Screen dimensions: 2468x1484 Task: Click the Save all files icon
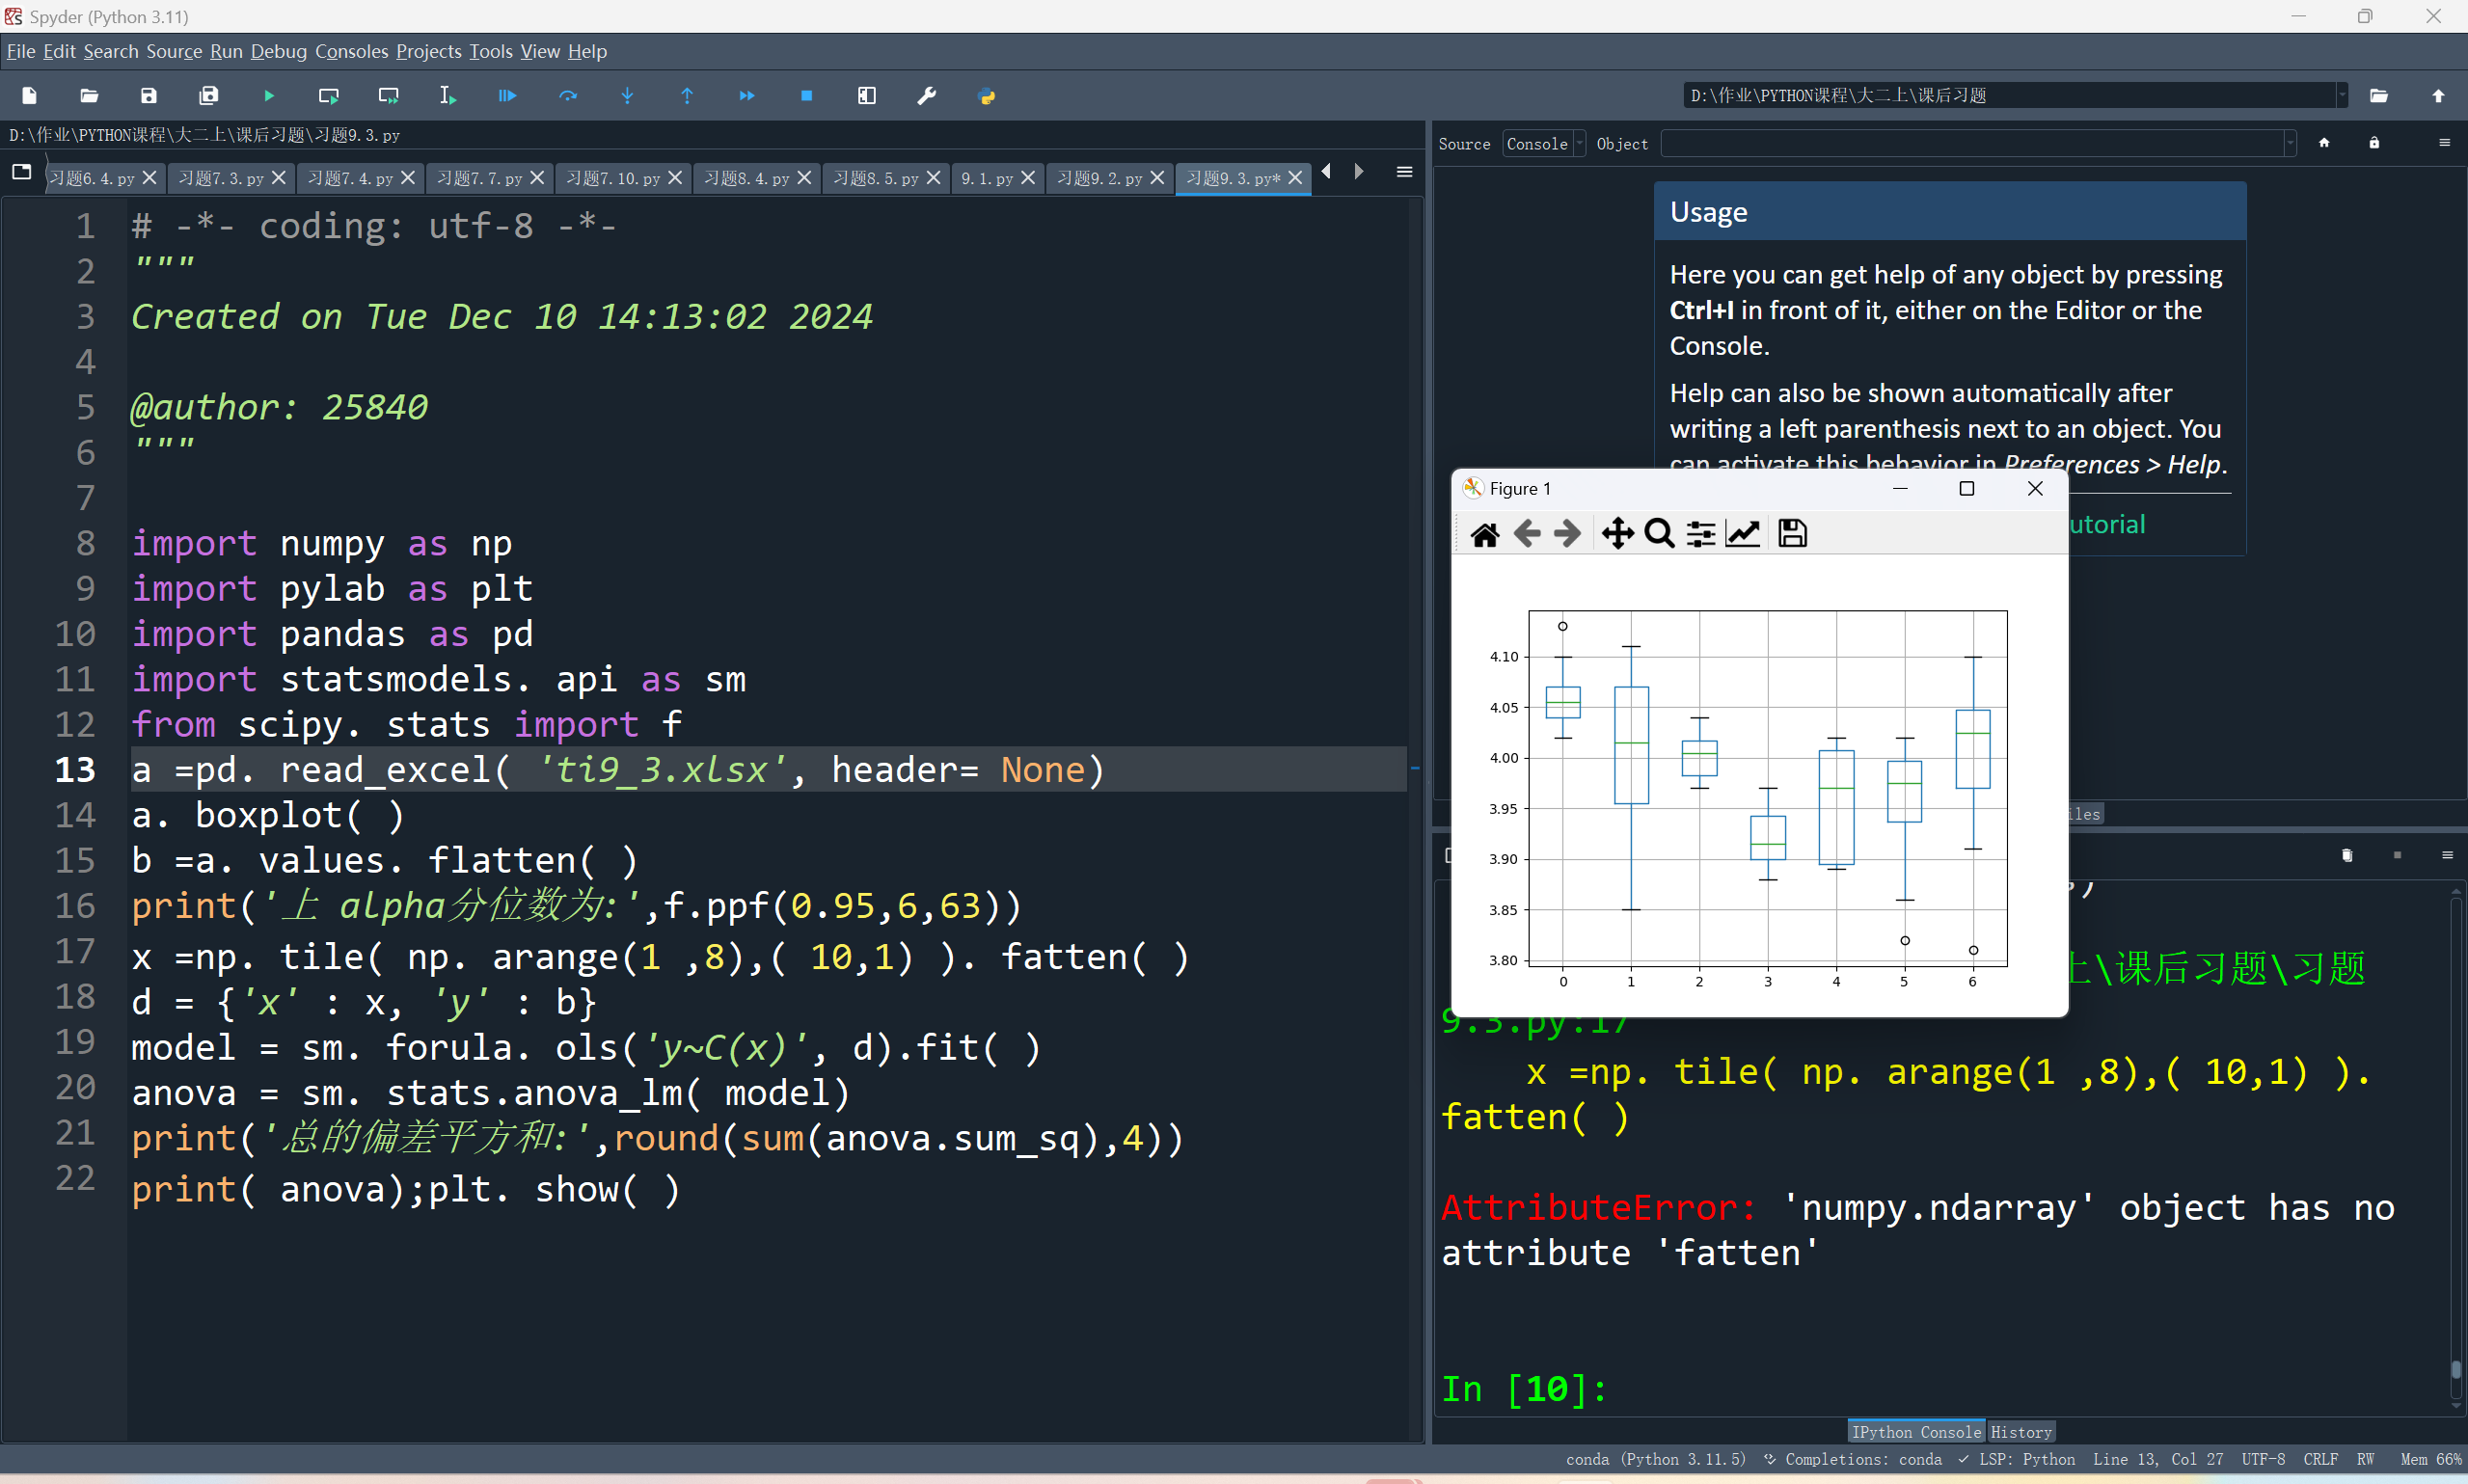208,96
